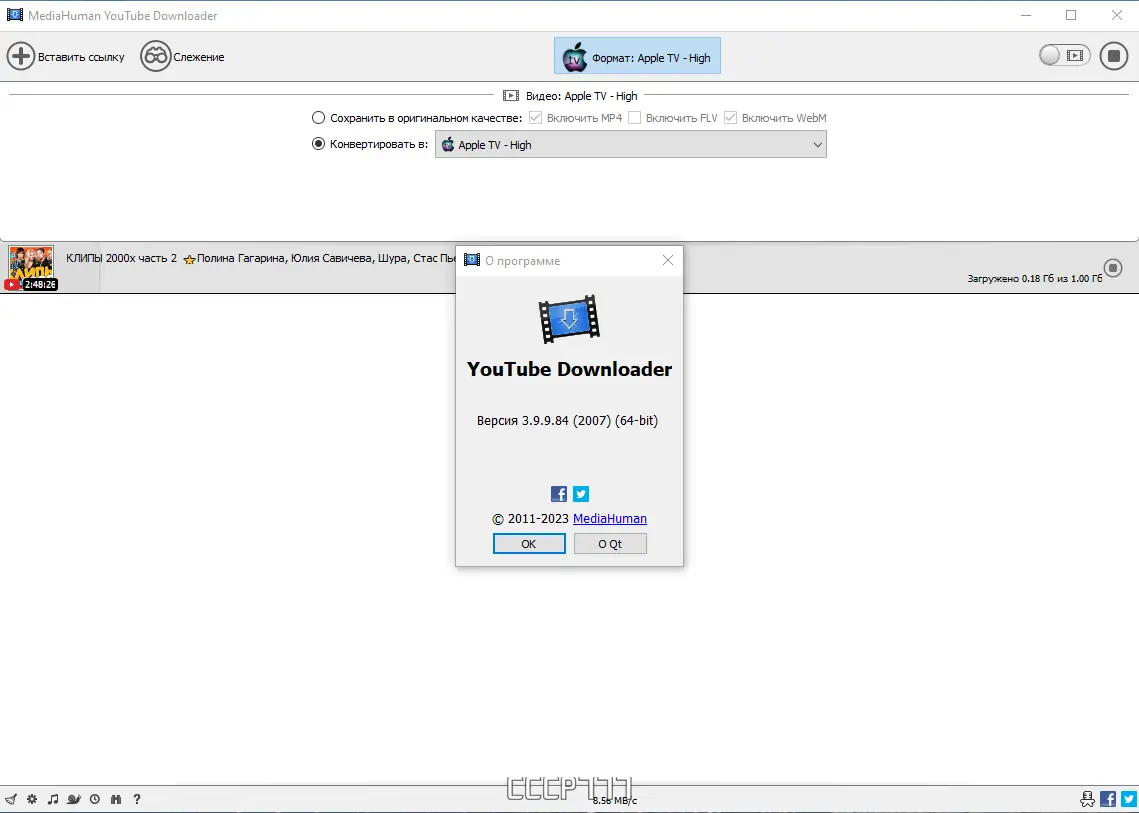1139x813 pixels.
Task: Close the О программе dialog
Action: coord(668,260)
